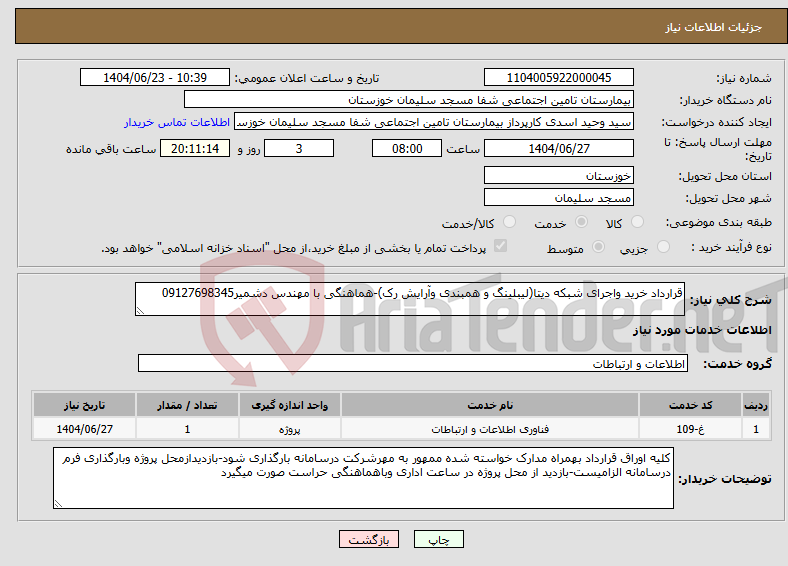The image size is (788, 566).
Task: Click the row number cell in the service row
Action: (x=756, y=429)
